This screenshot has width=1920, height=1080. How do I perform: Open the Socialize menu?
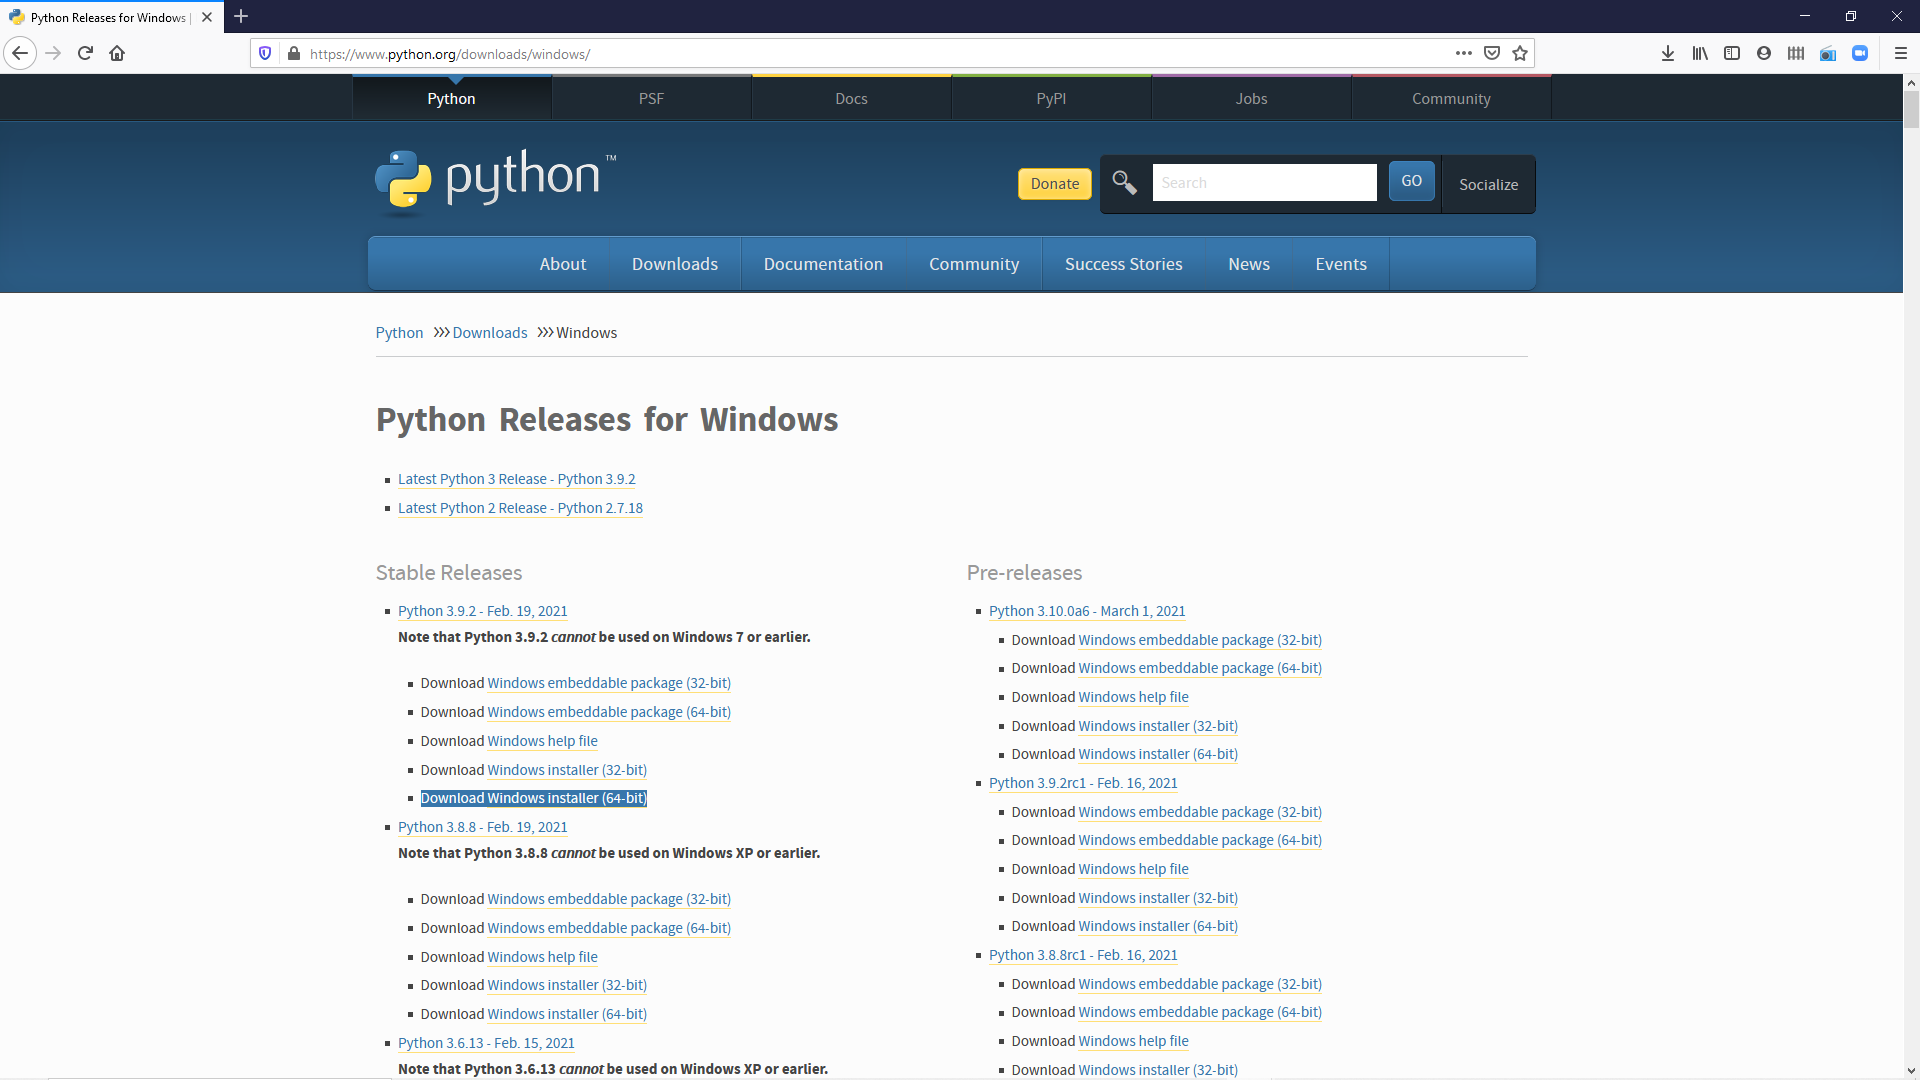1488,184
